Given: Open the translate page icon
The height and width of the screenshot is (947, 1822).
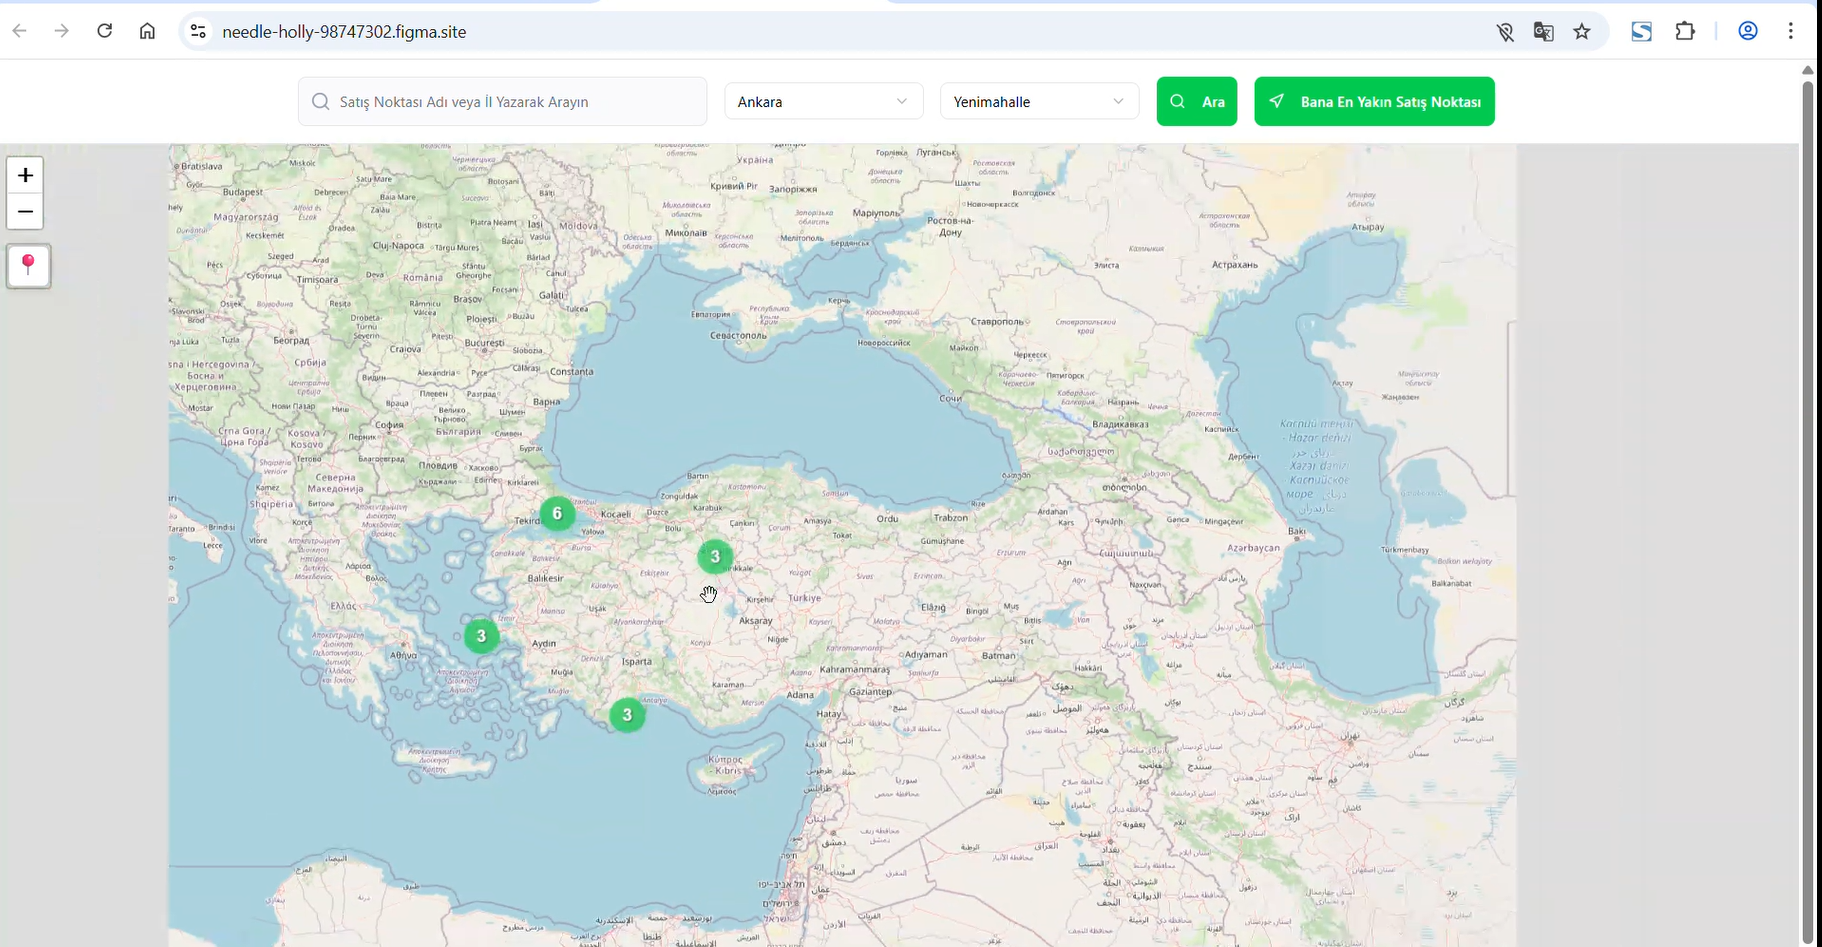Looking at the screenshot, I should (x=1544, y=32).
